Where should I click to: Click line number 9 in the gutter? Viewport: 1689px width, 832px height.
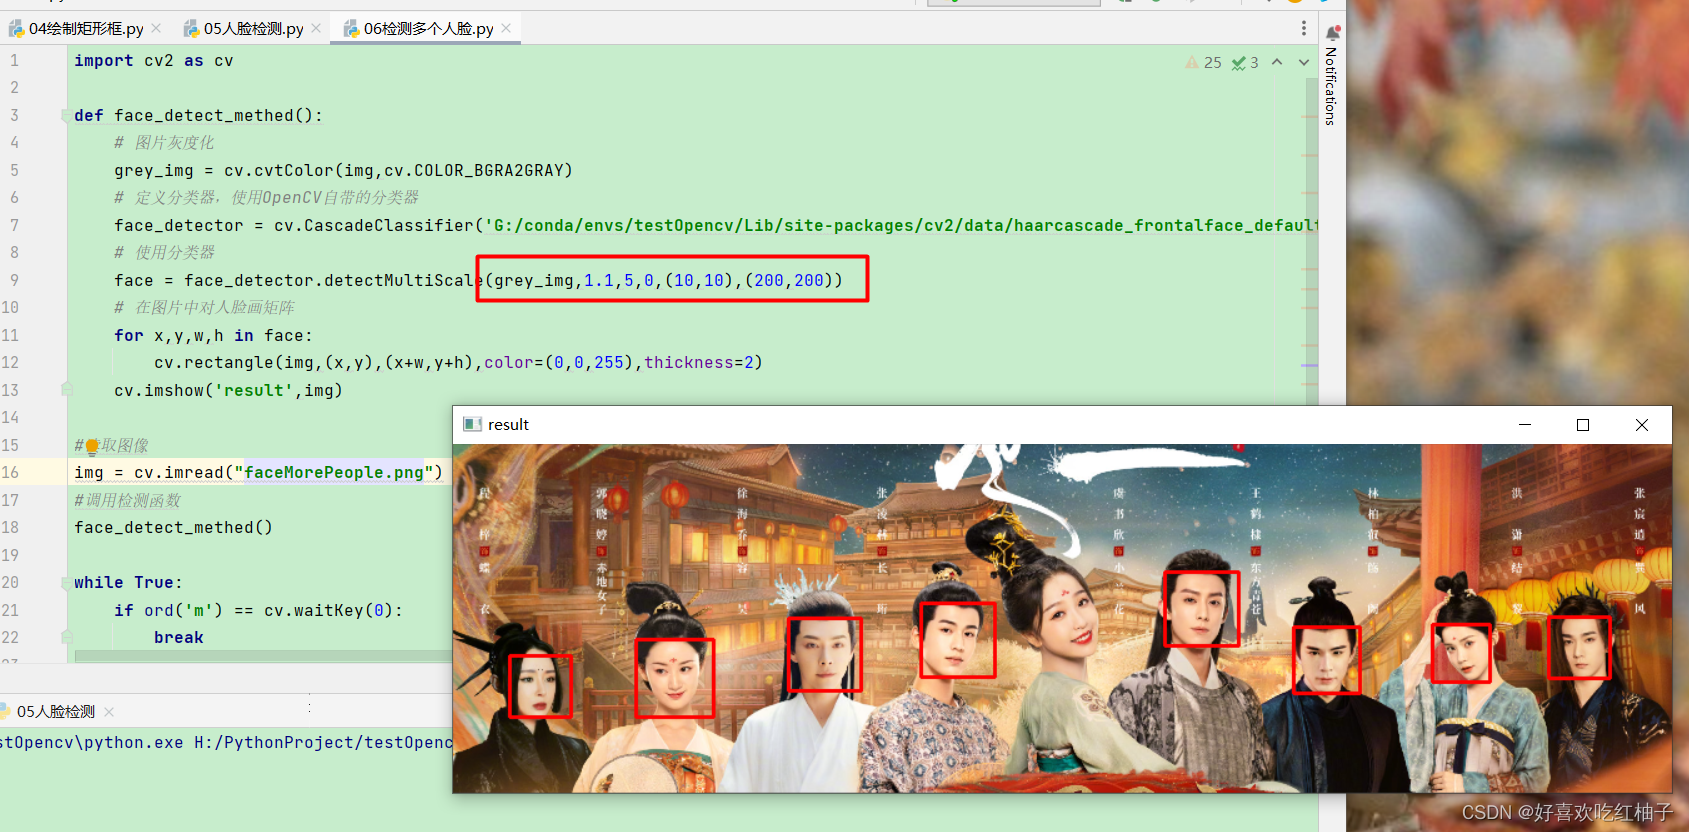[14, 280]
